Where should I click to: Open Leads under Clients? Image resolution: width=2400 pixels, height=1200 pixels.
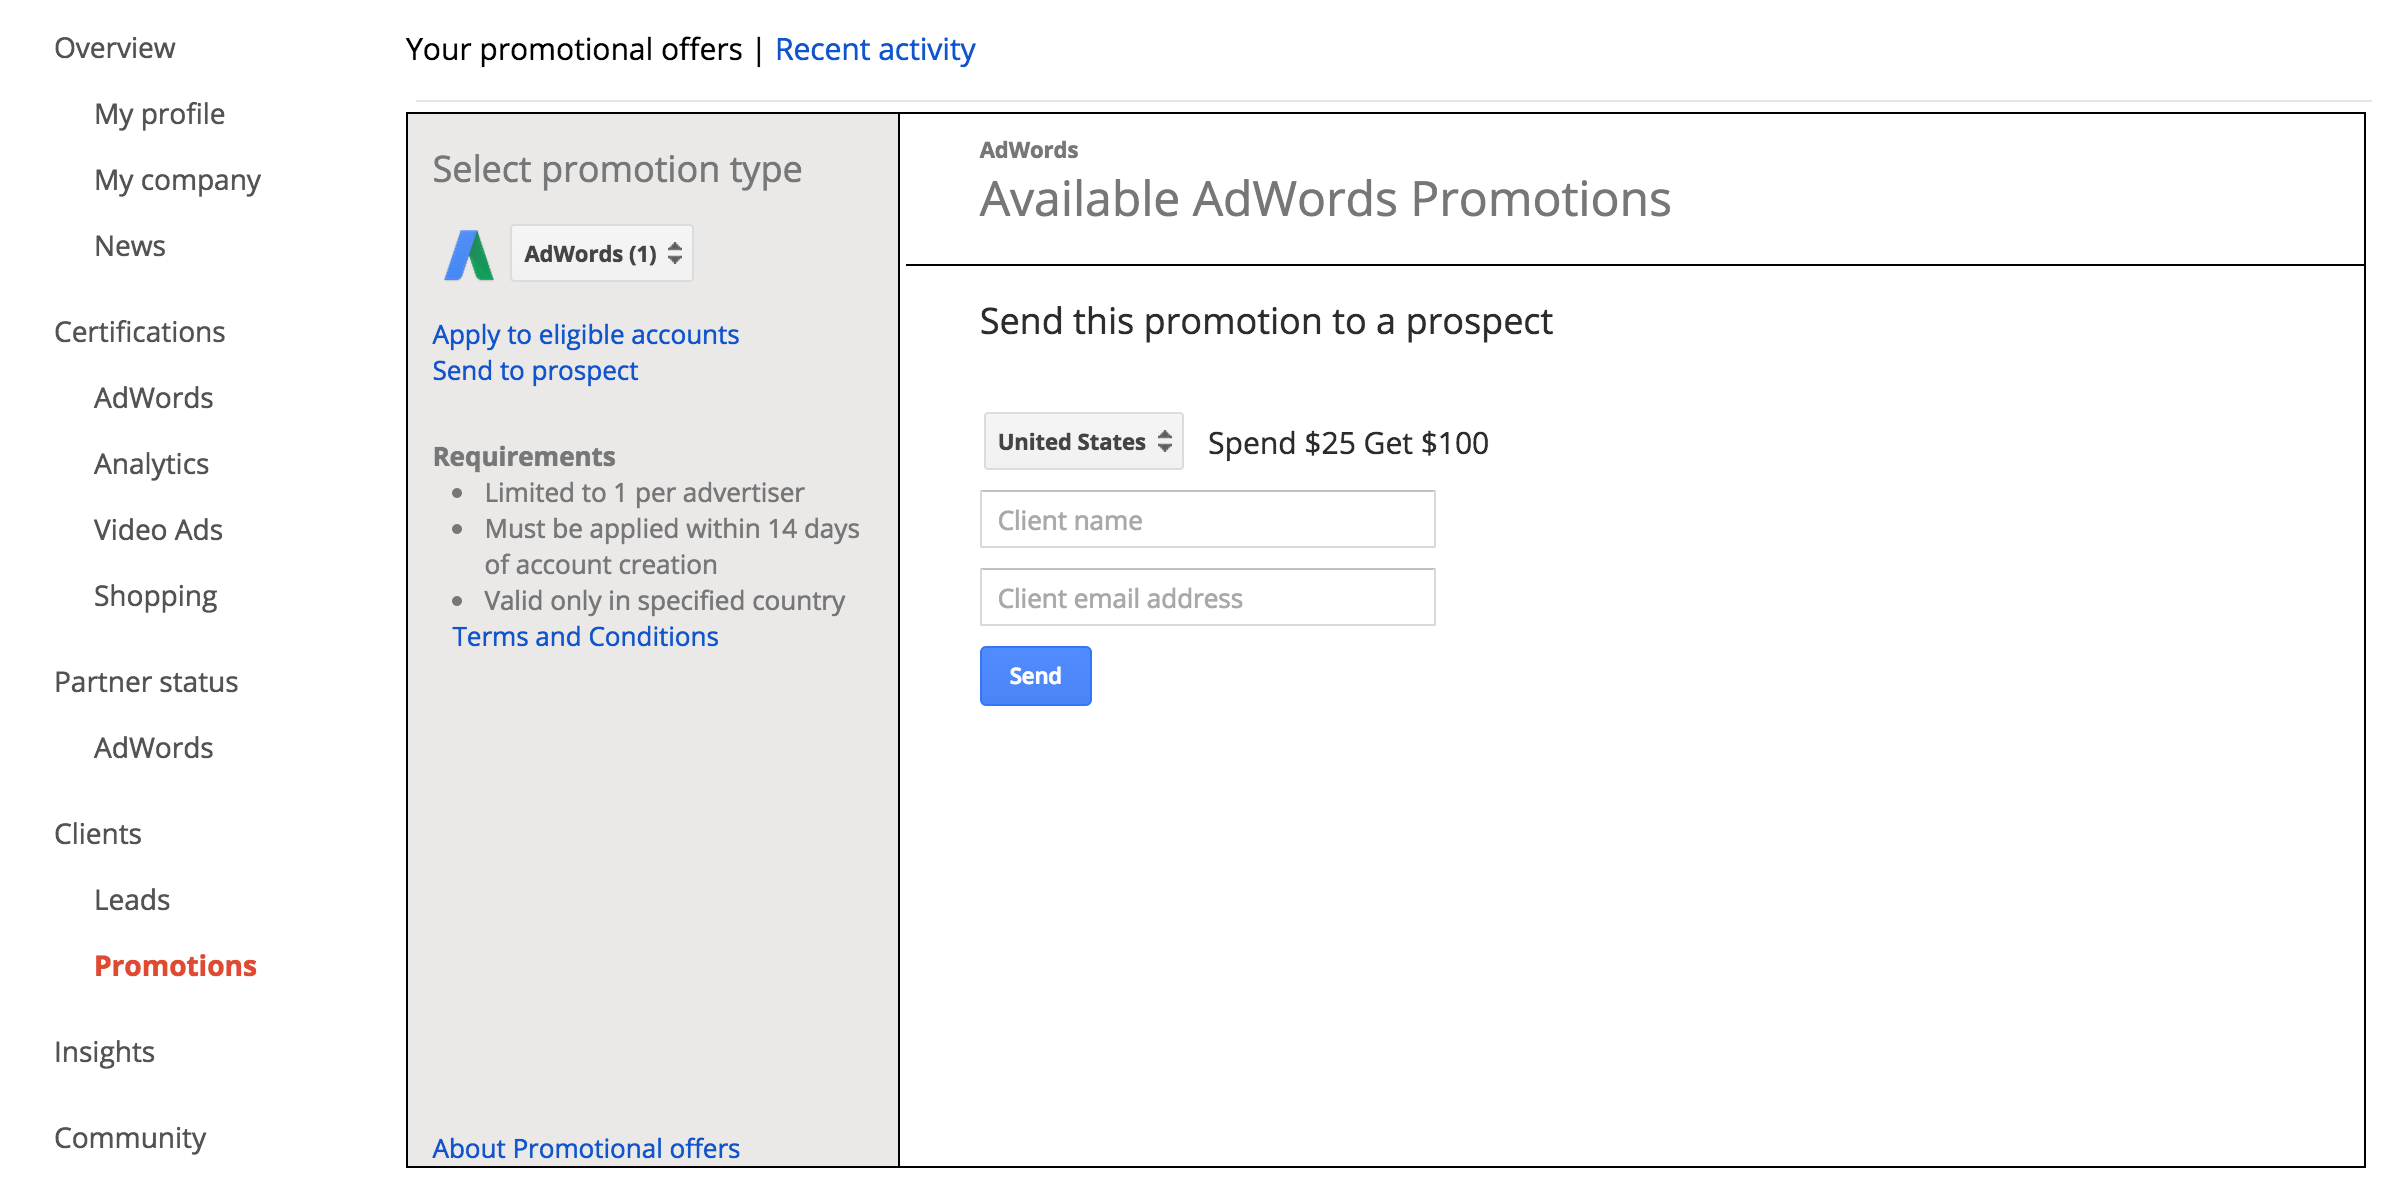click(132, 900)
